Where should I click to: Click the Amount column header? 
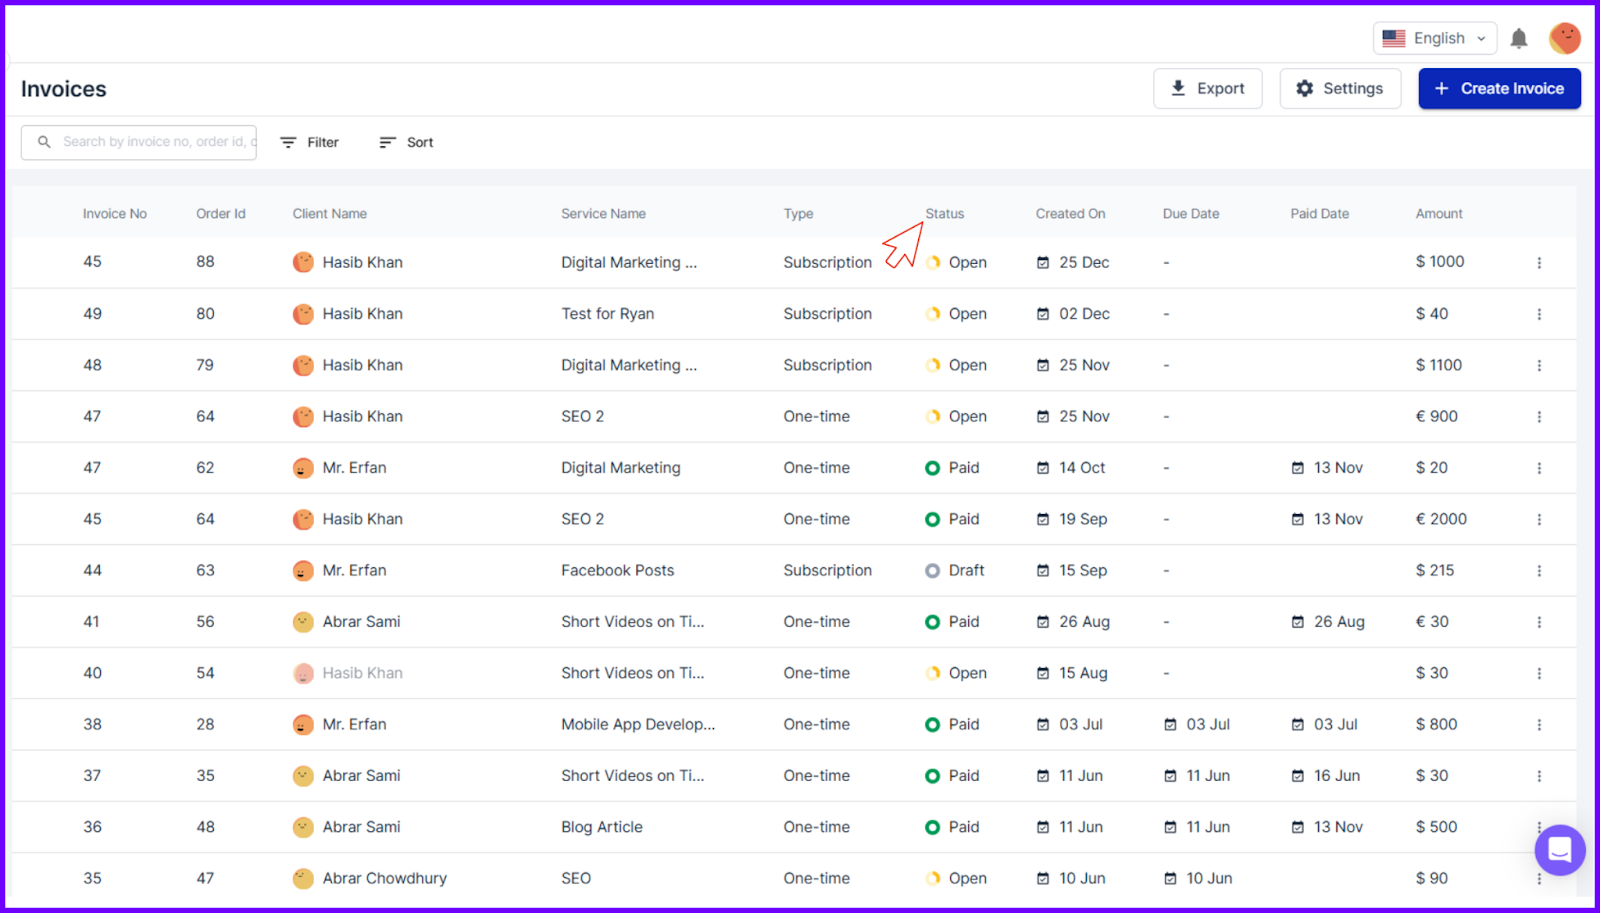pyautogui.click(x=1438, y=214)
